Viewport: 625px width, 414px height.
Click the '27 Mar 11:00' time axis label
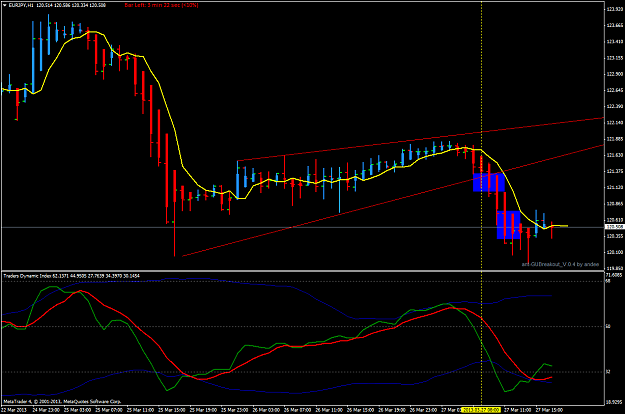pos(517,410)
